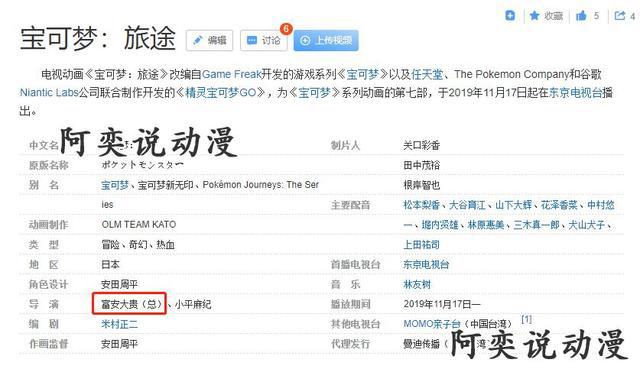Screen dimensions: 640x369
Task: Open the 林原惠美 voice actor link
Action: [486, 225]
